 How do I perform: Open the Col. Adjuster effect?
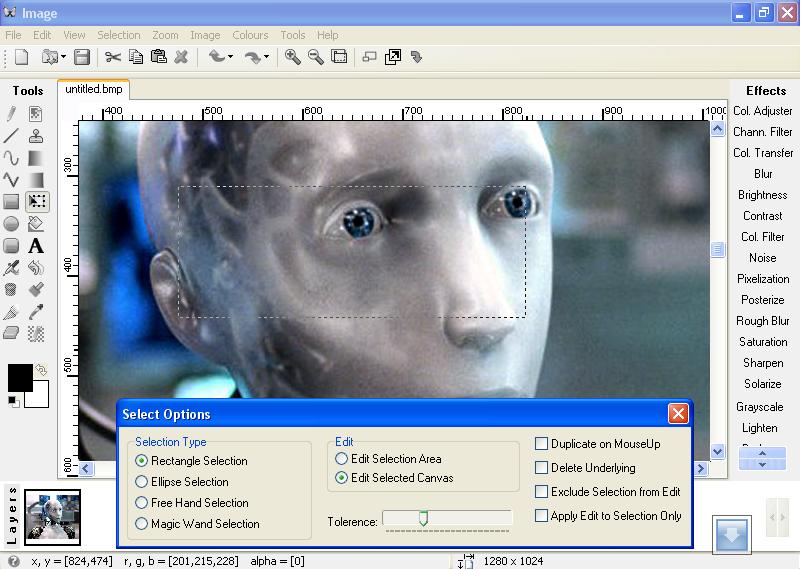point(763,111)
